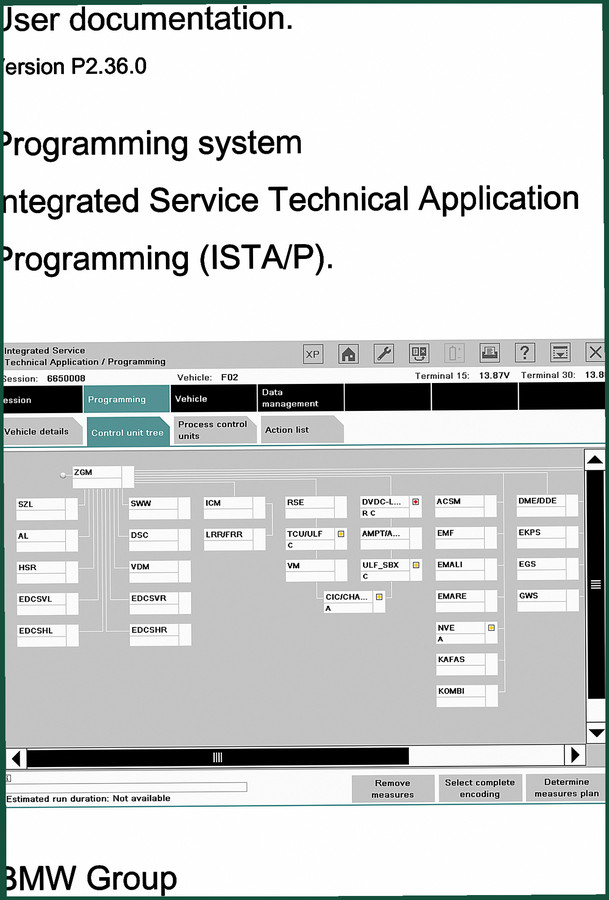The image size is (609, 900).
Task: Click Determine measures plan button
Action: tap(567, 788)
